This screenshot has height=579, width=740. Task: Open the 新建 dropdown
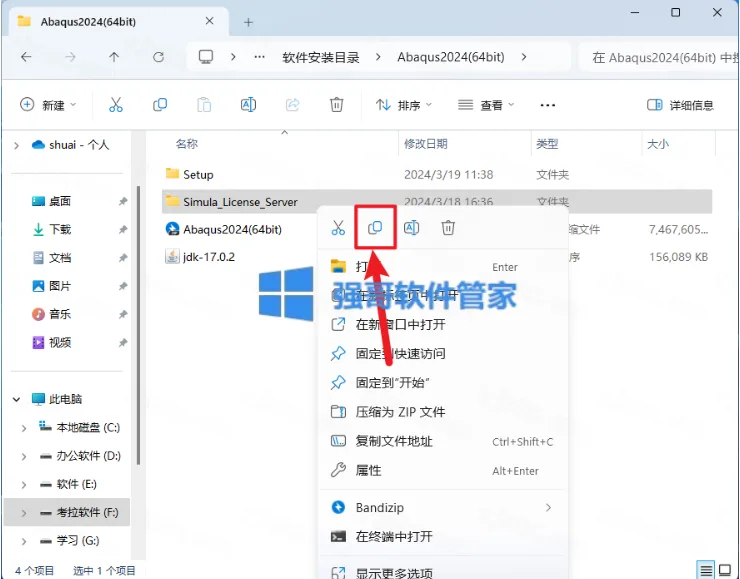[x=48, y=105]
